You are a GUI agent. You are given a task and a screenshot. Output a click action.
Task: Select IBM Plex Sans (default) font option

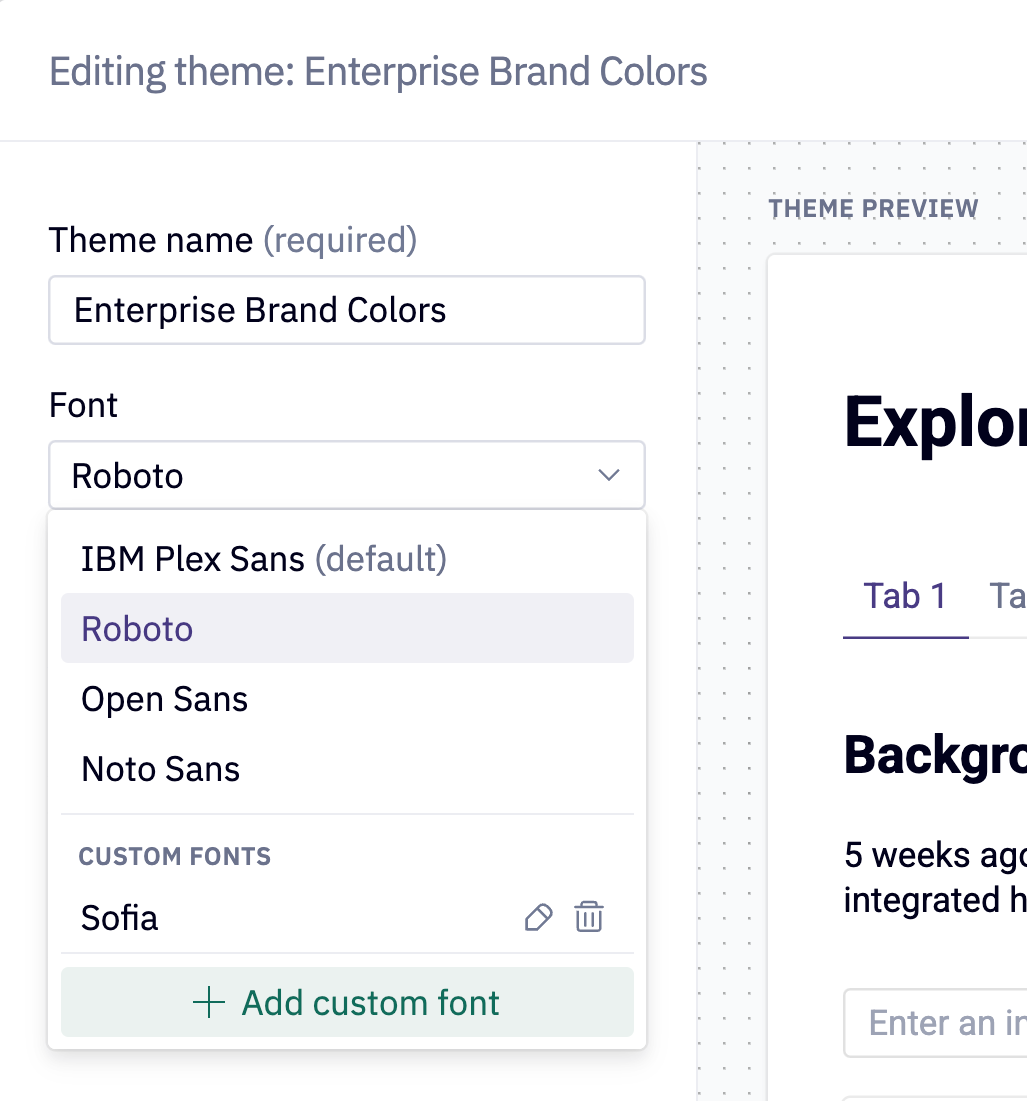(x=263, y=559)
